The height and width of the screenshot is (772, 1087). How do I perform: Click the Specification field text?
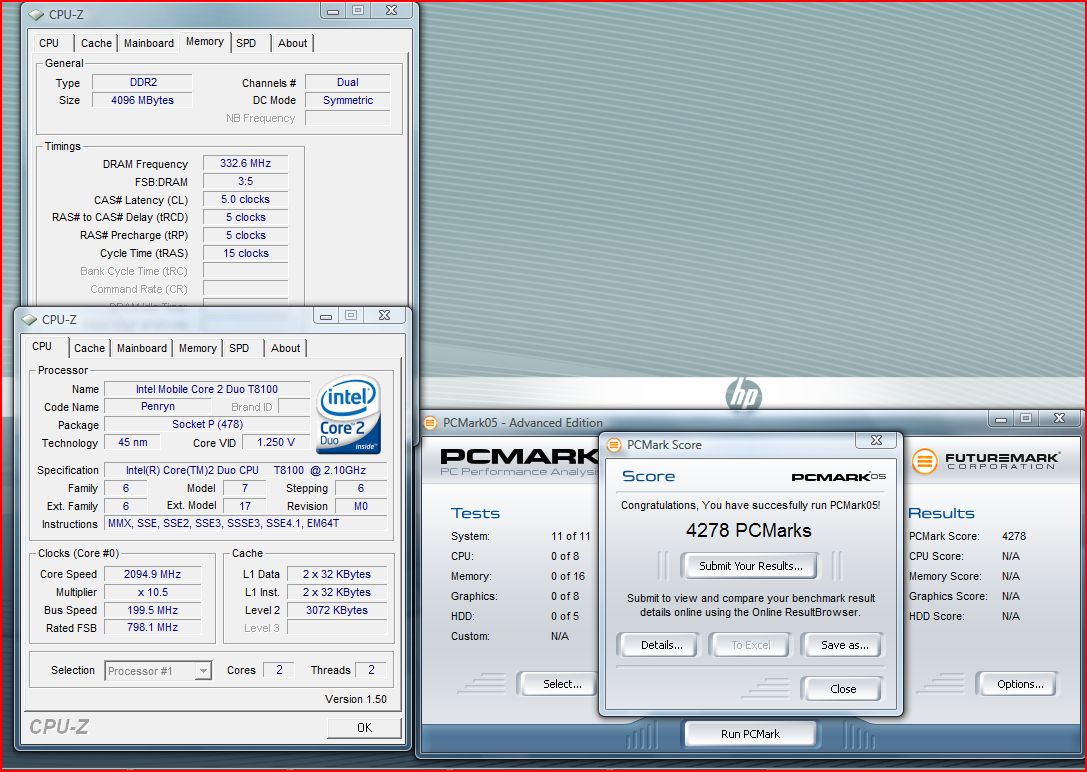245,471
